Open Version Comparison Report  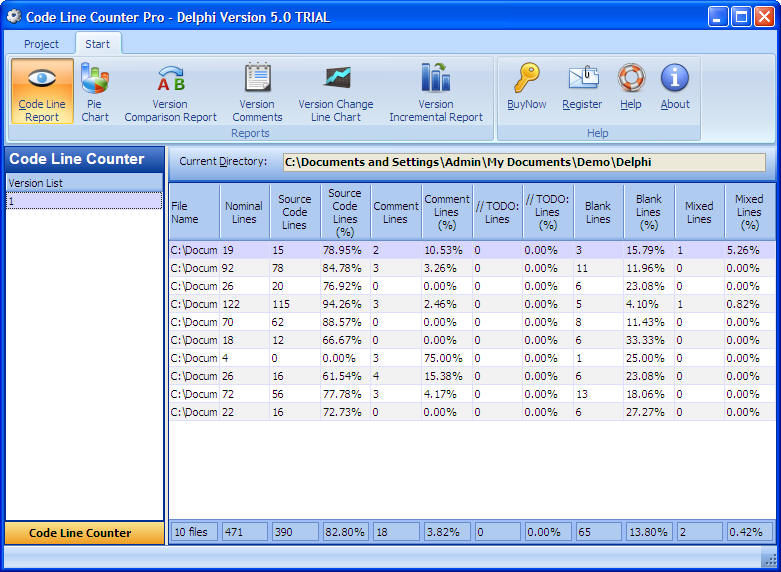coord(170,91)
